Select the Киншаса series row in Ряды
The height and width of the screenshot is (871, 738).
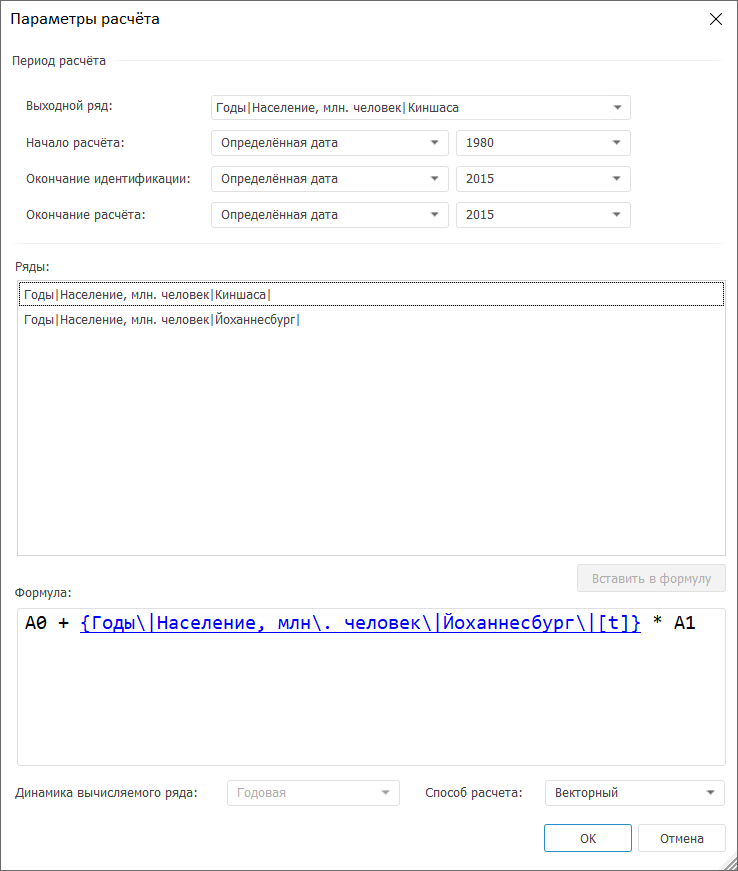tap(371, 294)
